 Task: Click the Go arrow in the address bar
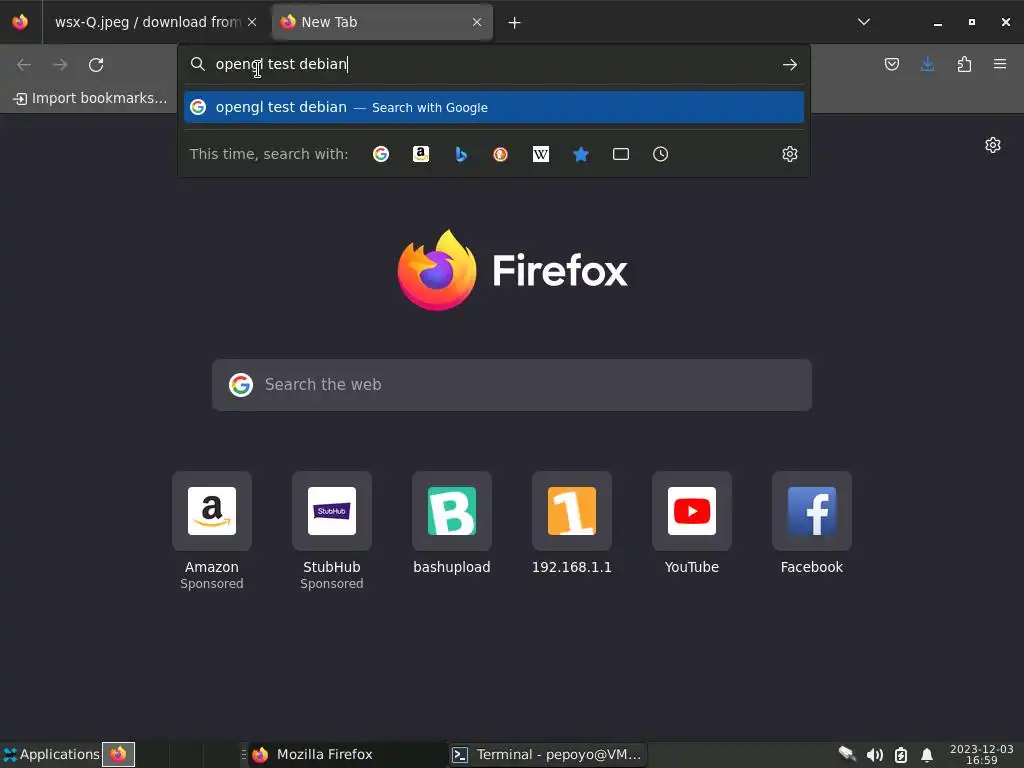(790, 65)
